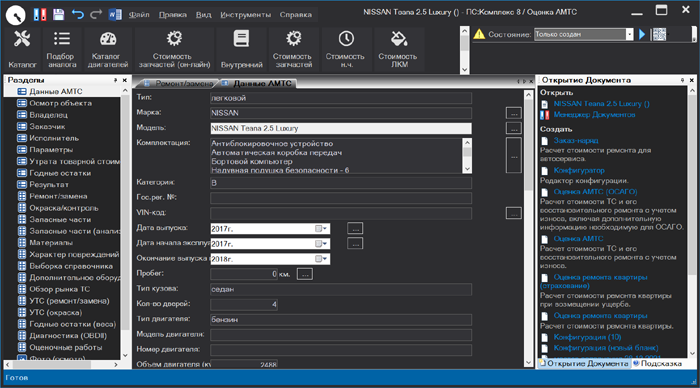Click the ellipsis button next to Комплектация

(x=514, y=155)
